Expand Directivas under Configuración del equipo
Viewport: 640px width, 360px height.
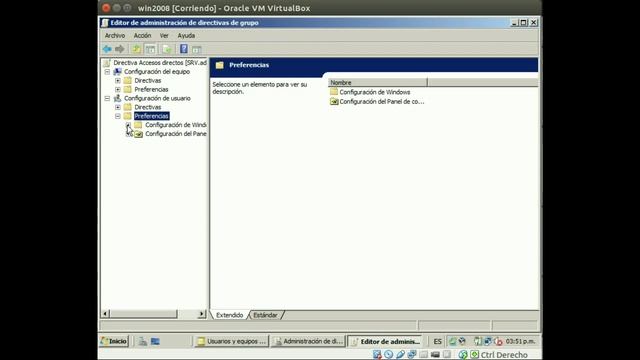[x=118, y=80]
